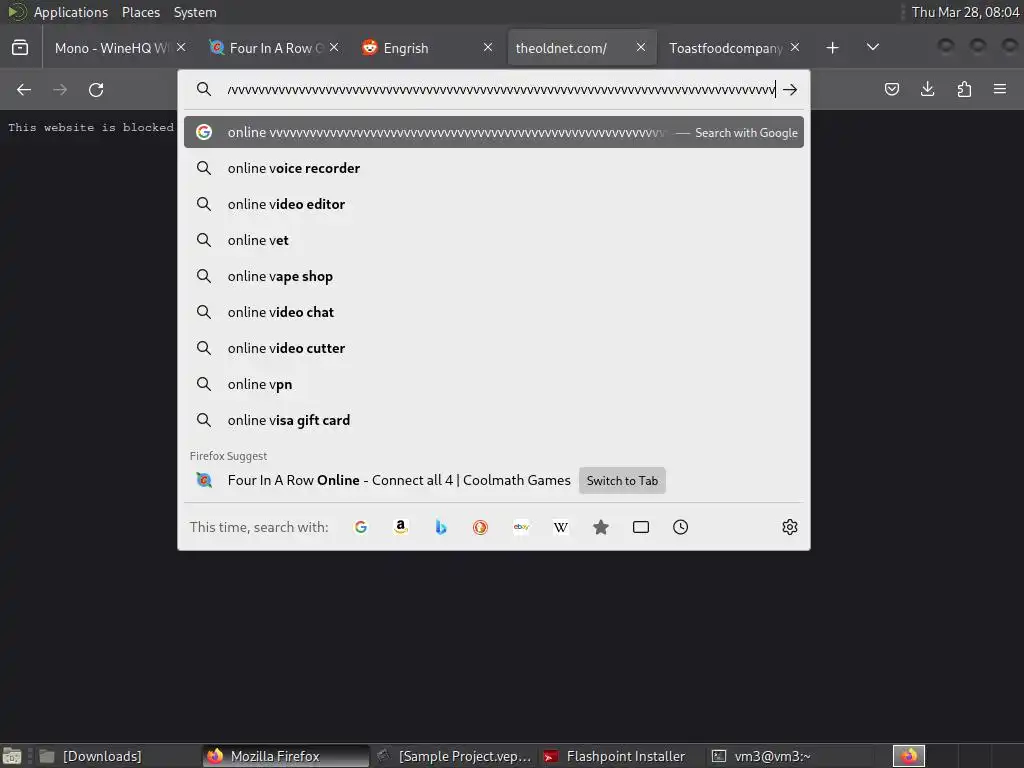Open the Downloads toolbar icon
The width and height of the screenshot is (1024, 768).
coord(927,89)
